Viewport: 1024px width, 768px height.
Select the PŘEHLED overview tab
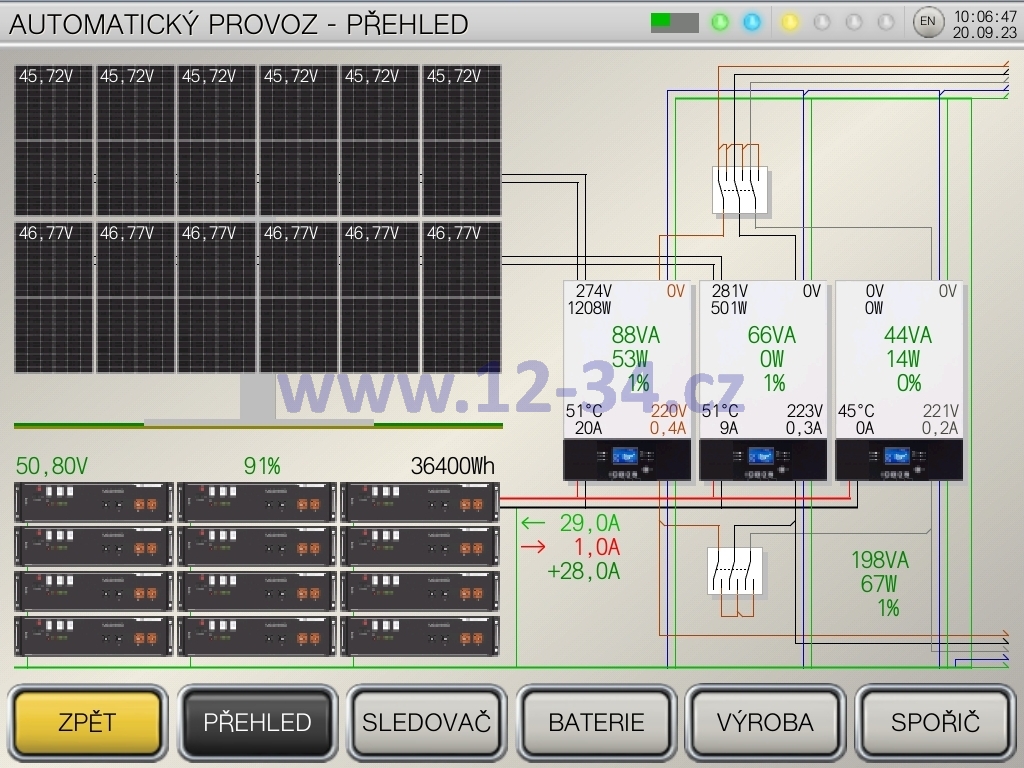click(257, 722)
